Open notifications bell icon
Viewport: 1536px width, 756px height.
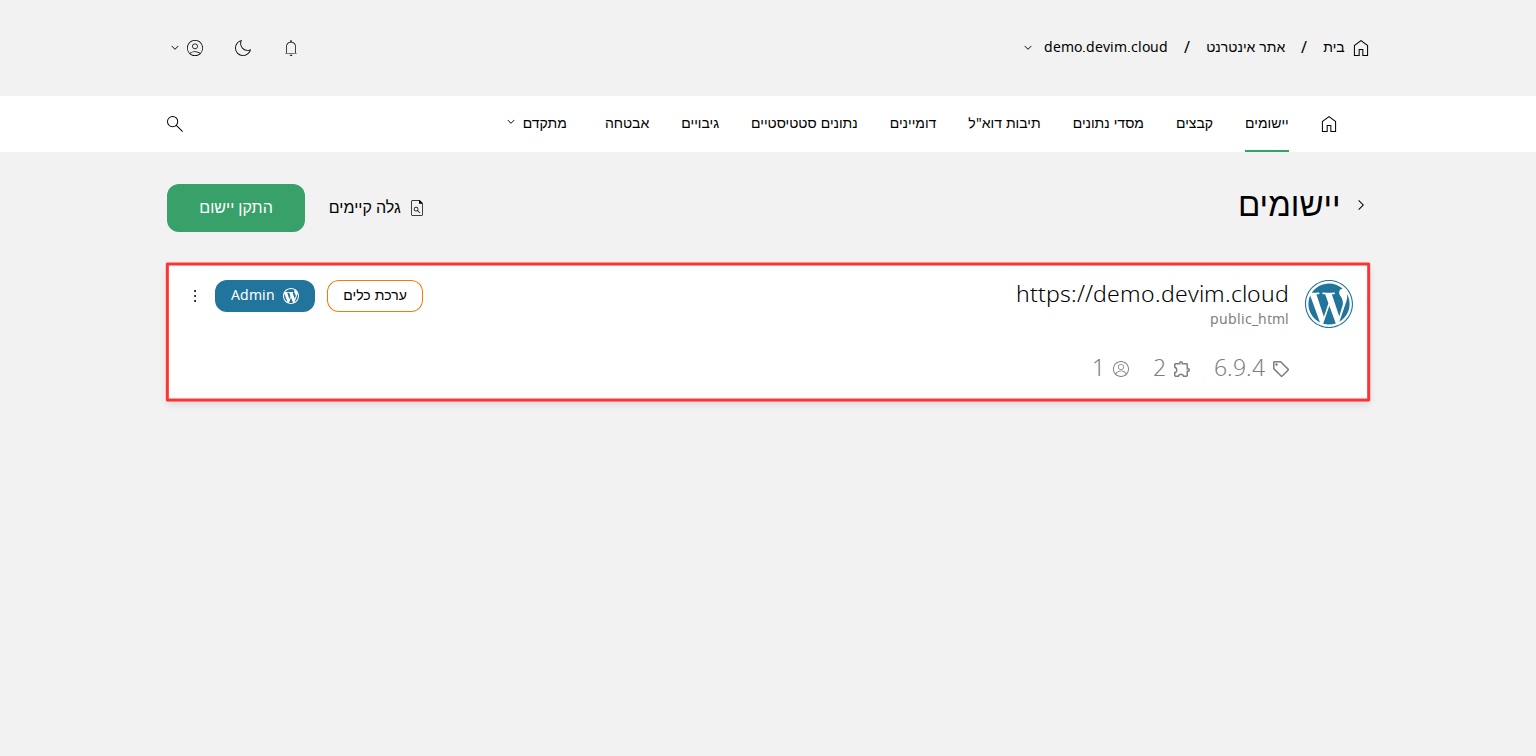click(291, 48)
